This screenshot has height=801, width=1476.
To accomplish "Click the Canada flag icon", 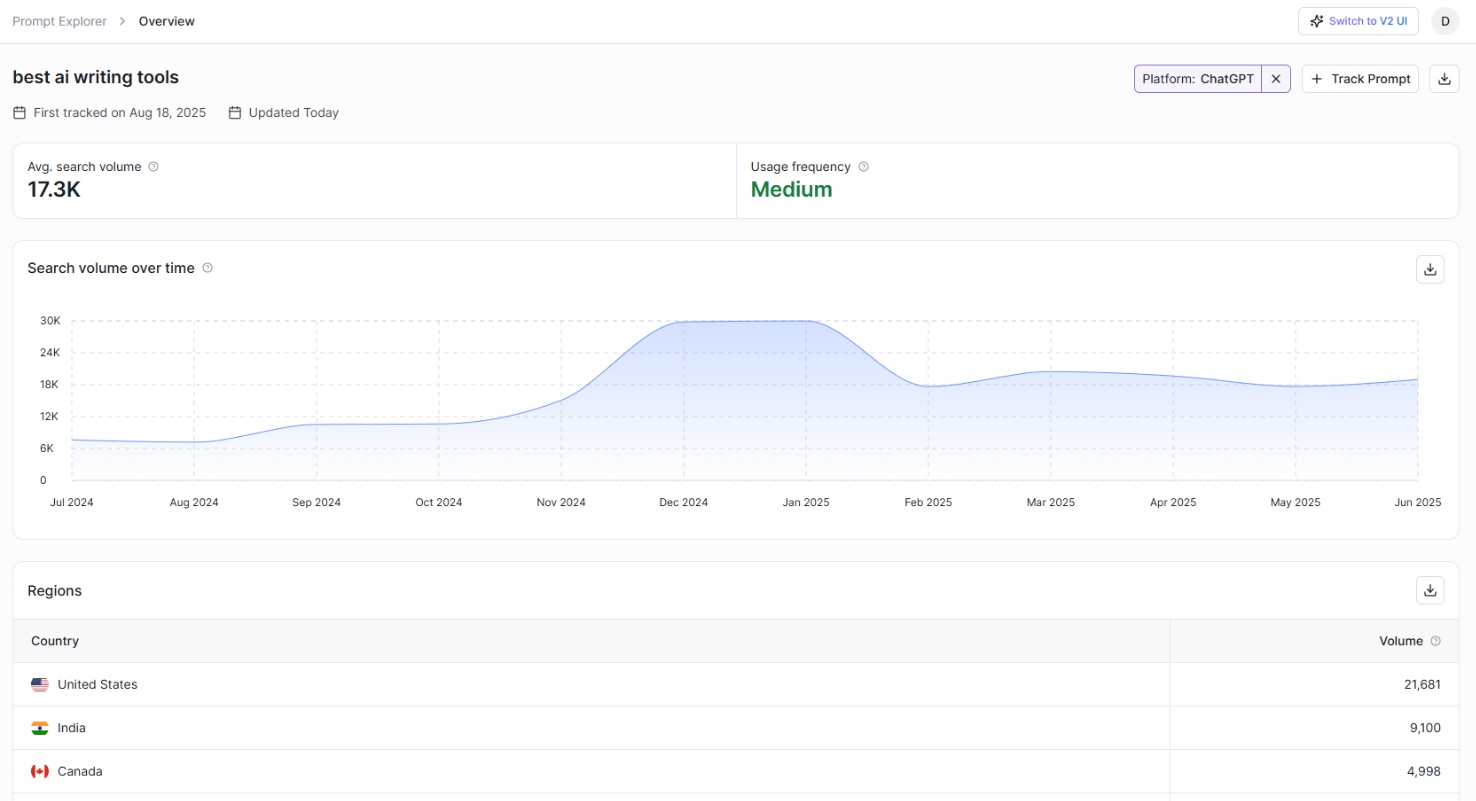I will point(40,772).
